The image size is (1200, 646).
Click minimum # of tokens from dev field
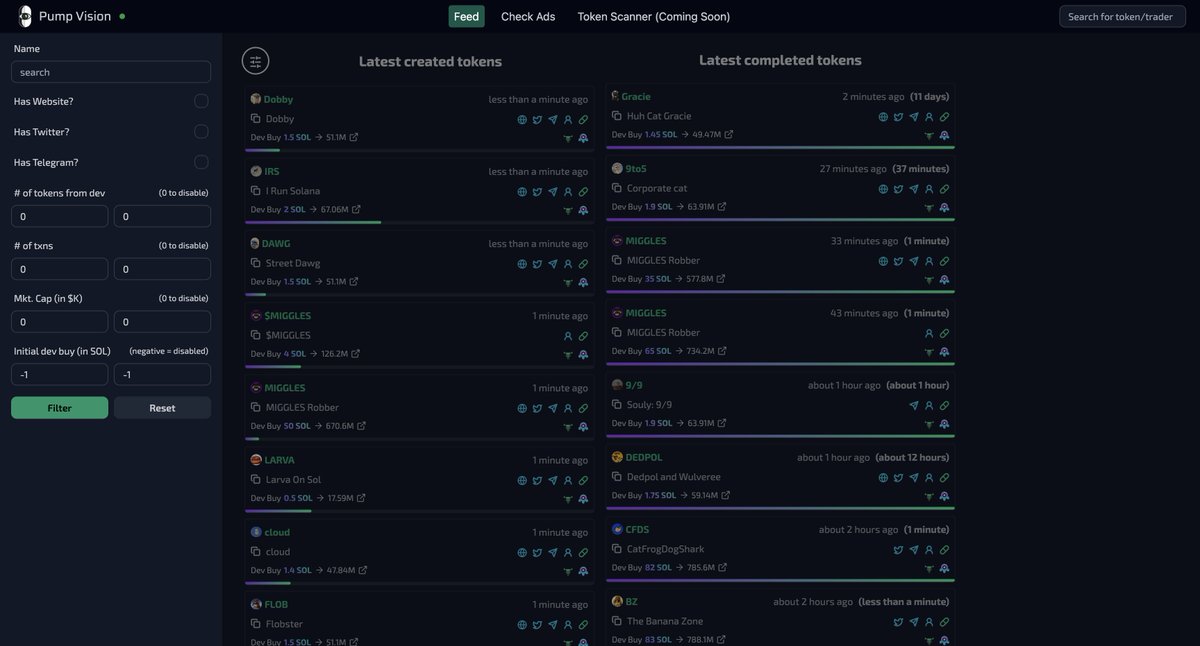pyautogui.click(x=59, y=216)
